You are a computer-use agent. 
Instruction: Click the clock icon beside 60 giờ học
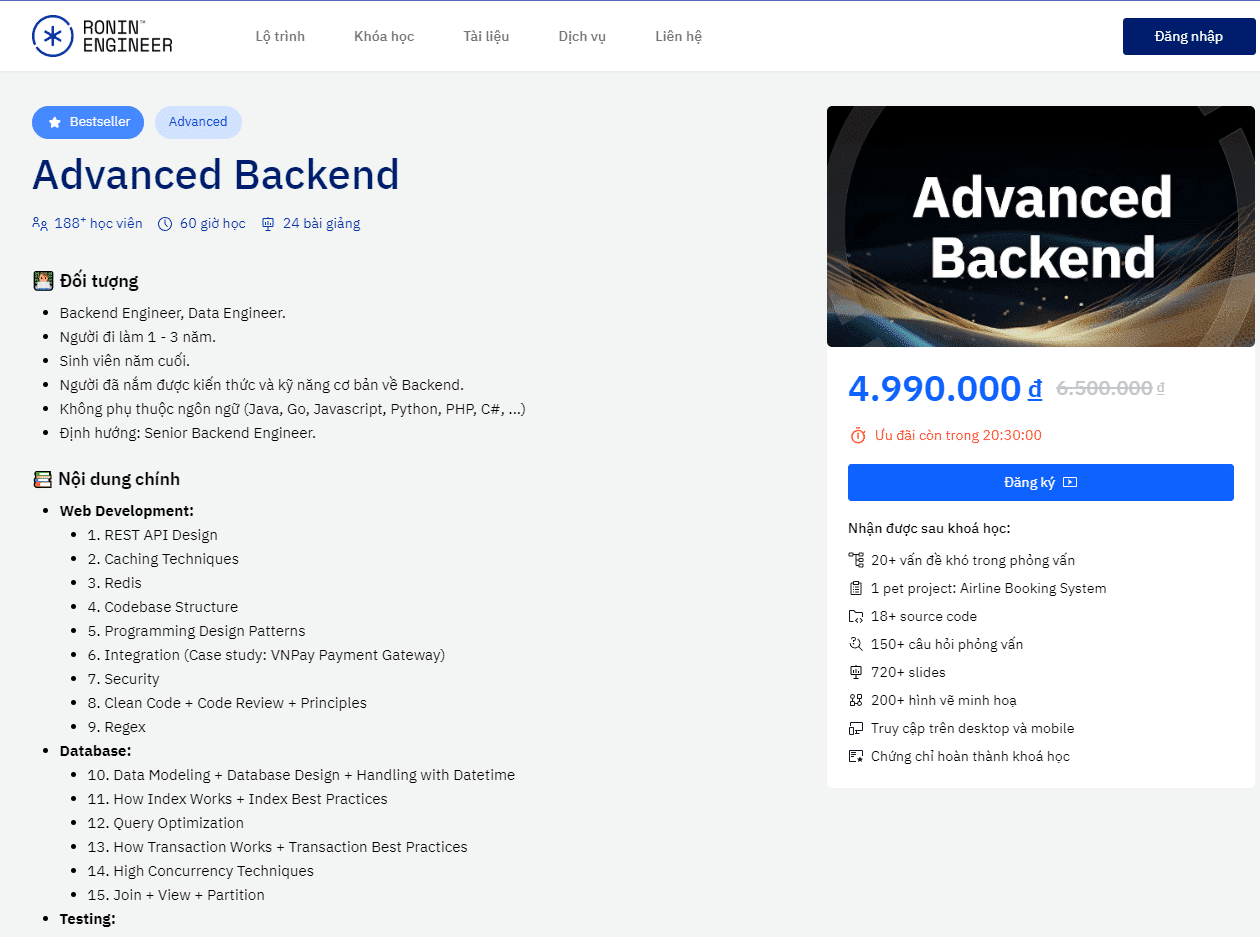tap(165, 224)
